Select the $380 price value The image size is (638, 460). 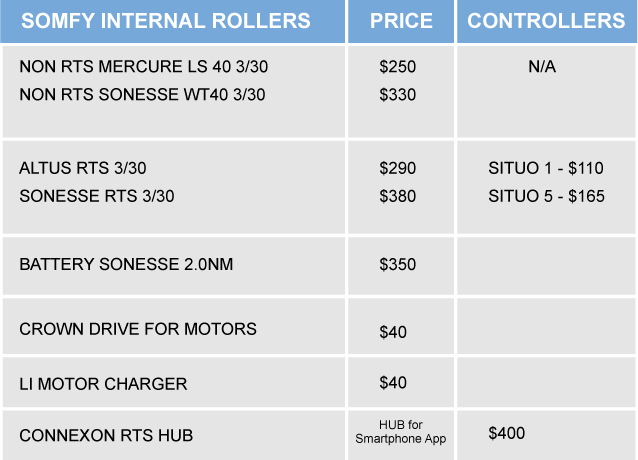tap(398, 196)
